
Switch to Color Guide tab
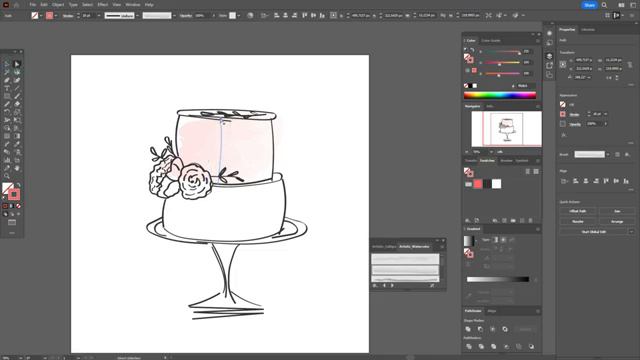(x=491, y=41)
